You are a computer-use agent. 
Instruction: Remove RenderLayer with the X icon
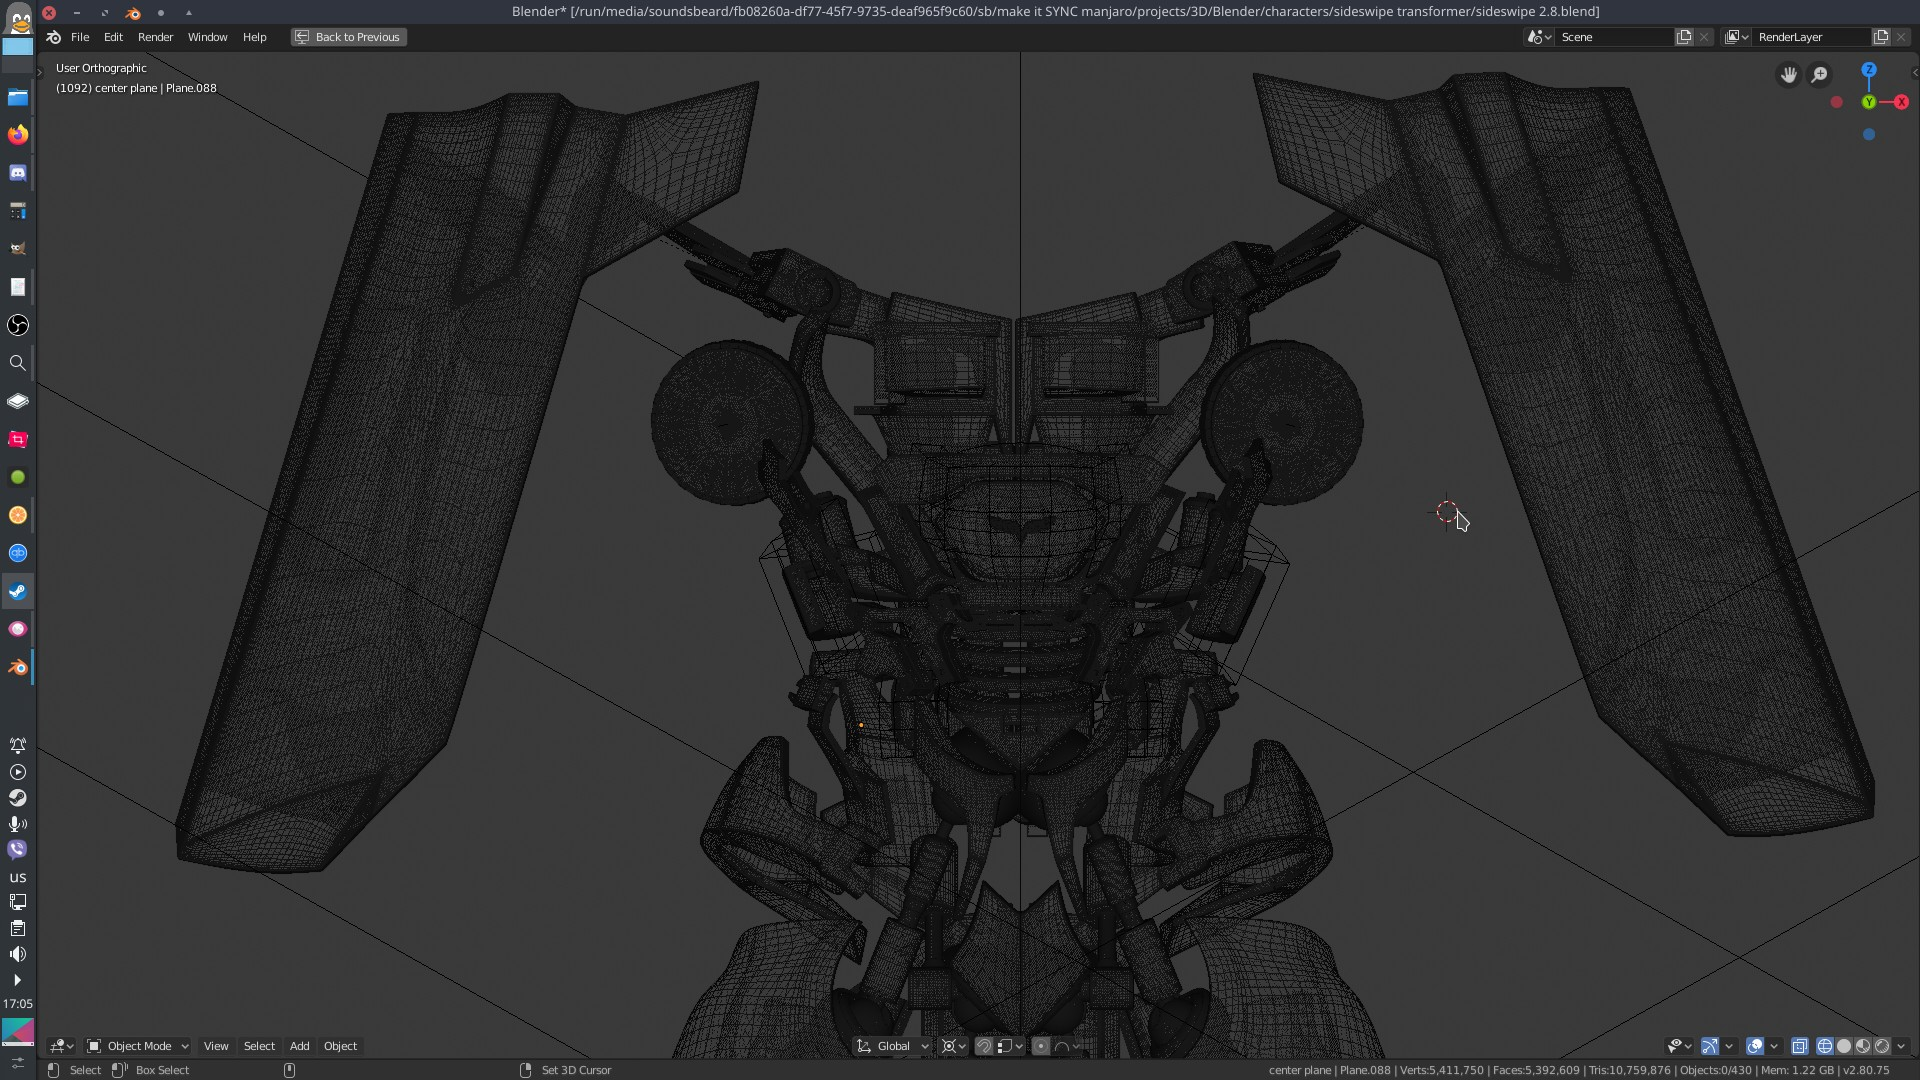click(1901, 37)
